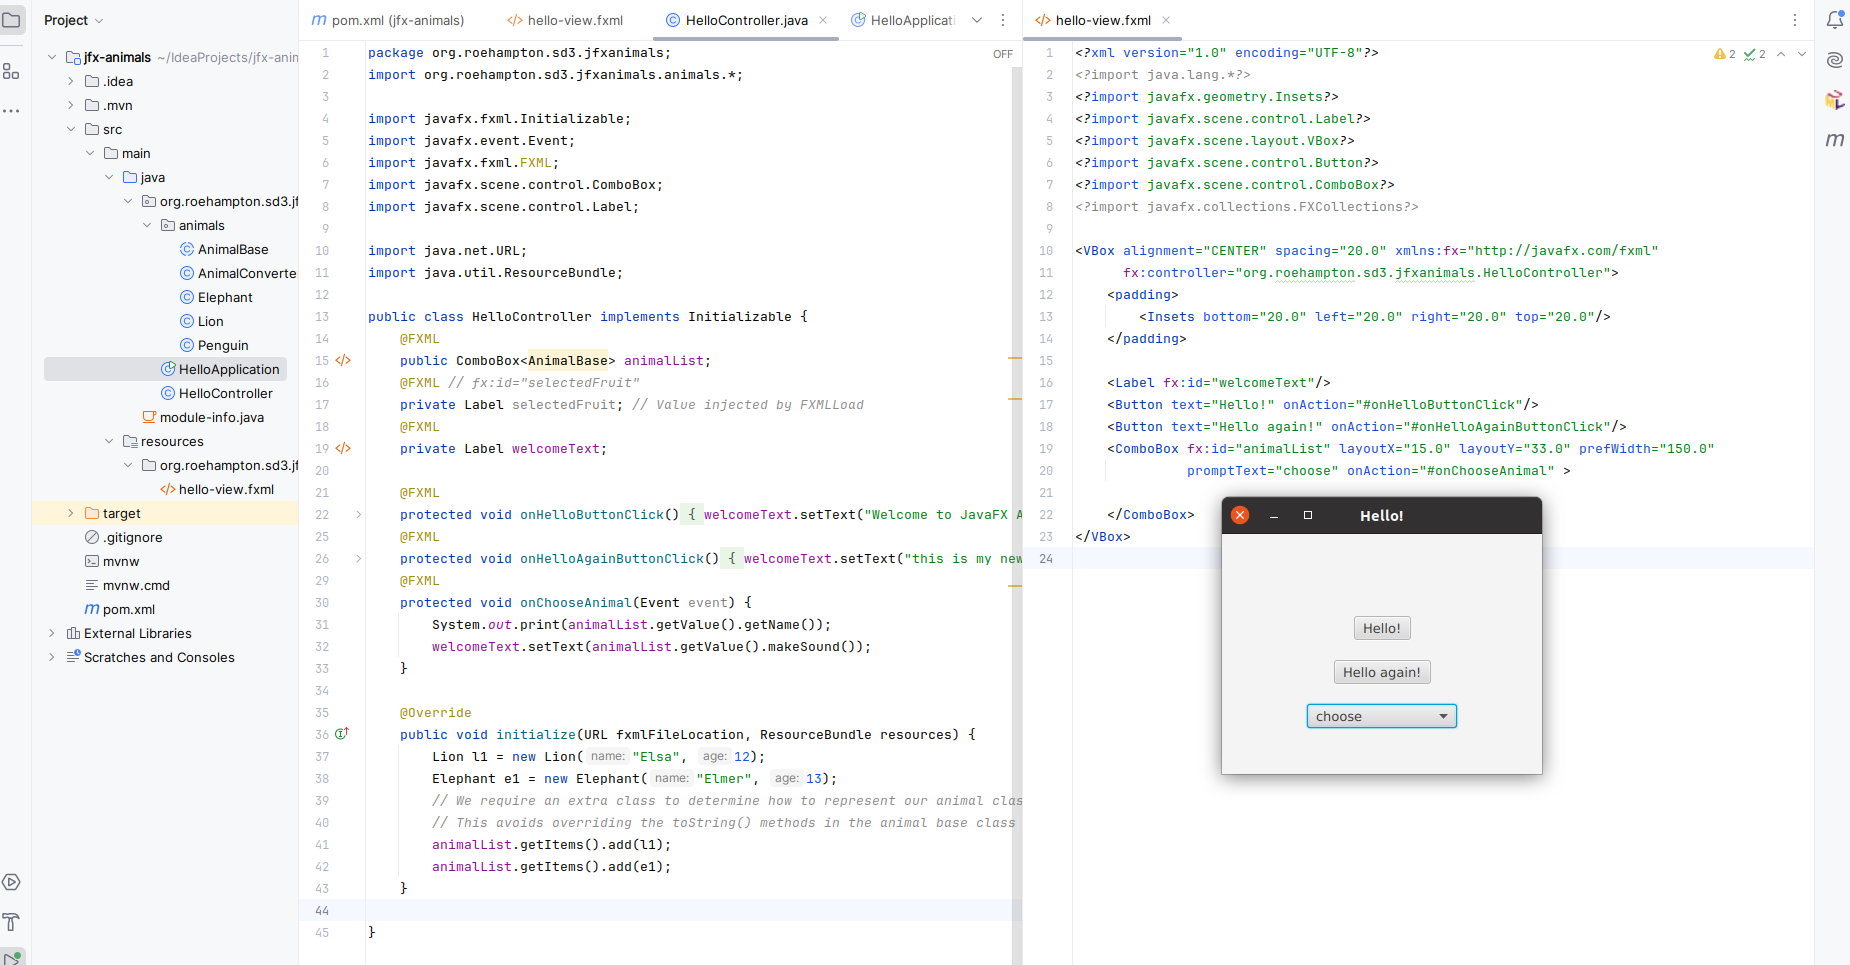
Task: Select AnimalConverter class in tree
Action: [237, 273]
